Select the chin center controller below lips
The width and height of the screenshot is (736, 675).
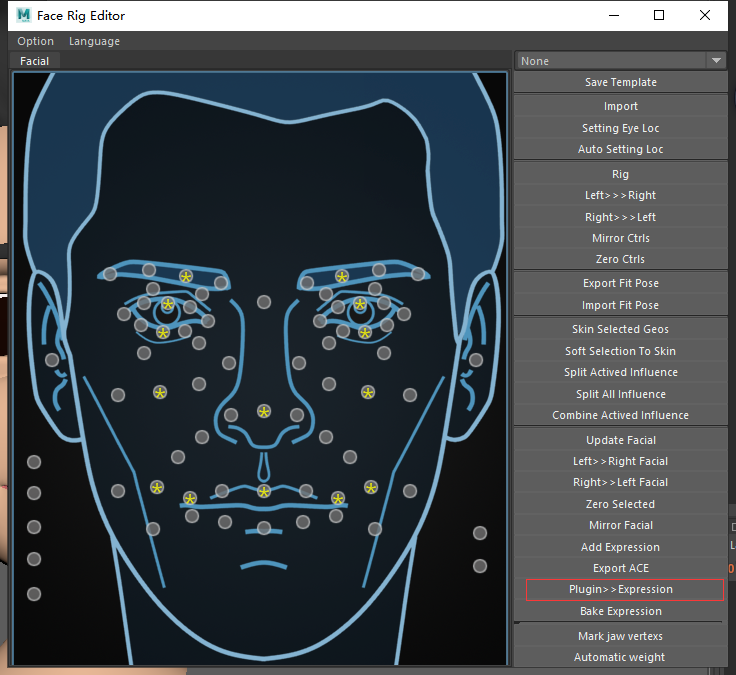(264, 528)
